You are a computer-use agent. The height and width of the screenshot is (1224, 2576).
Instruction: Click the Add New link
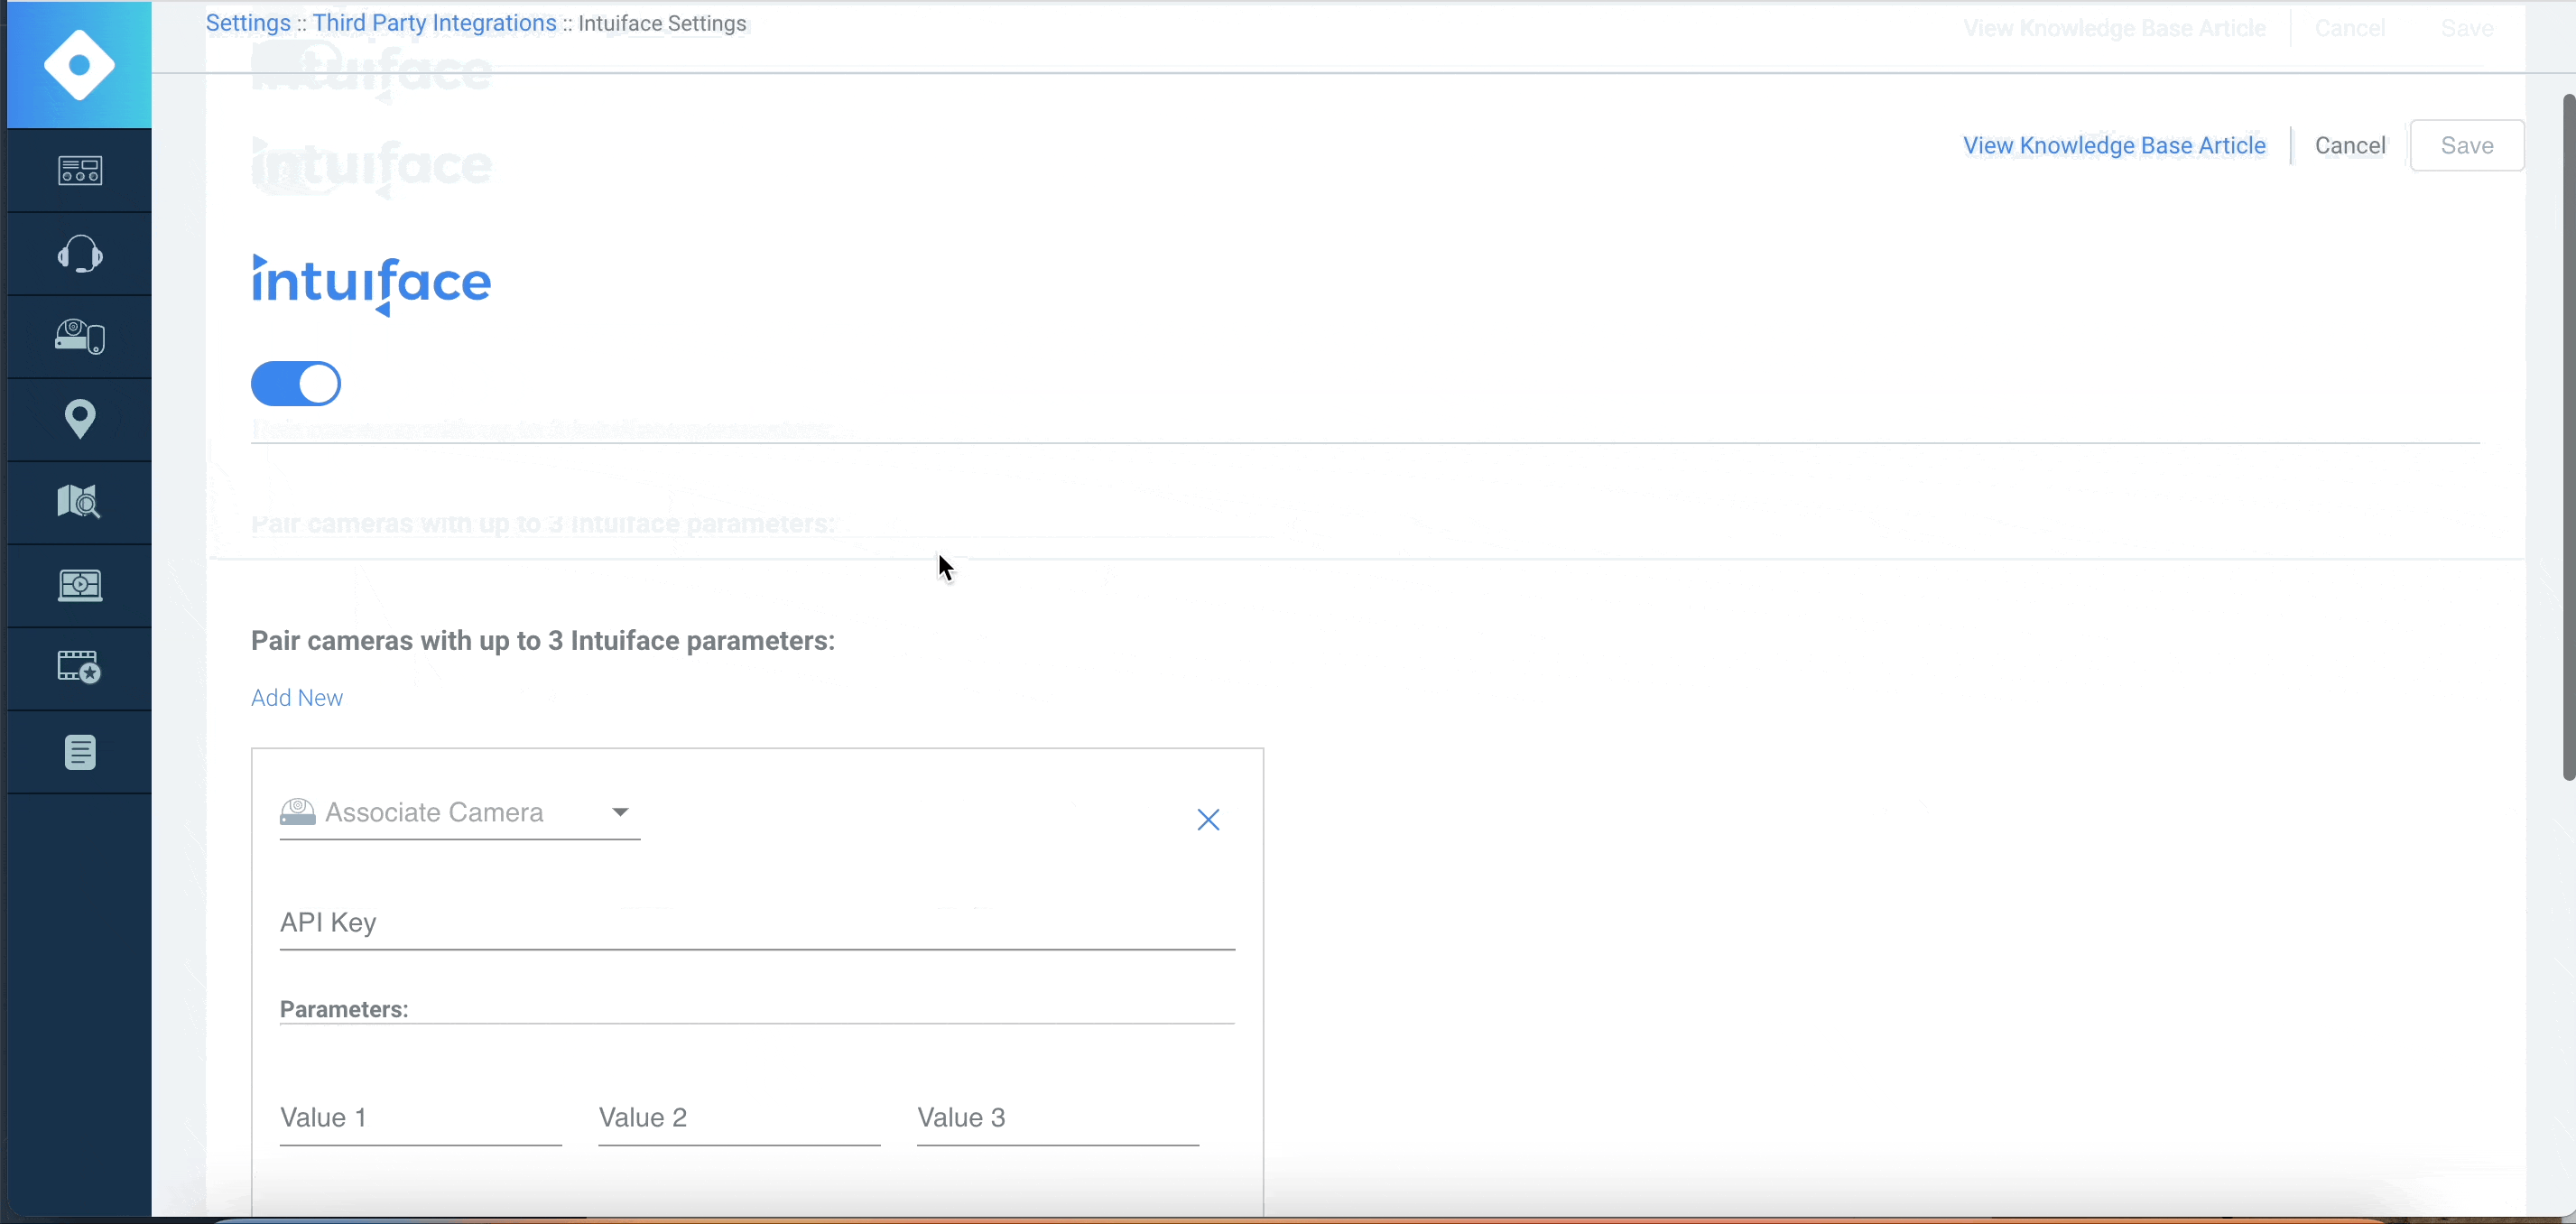coord(297,698)
